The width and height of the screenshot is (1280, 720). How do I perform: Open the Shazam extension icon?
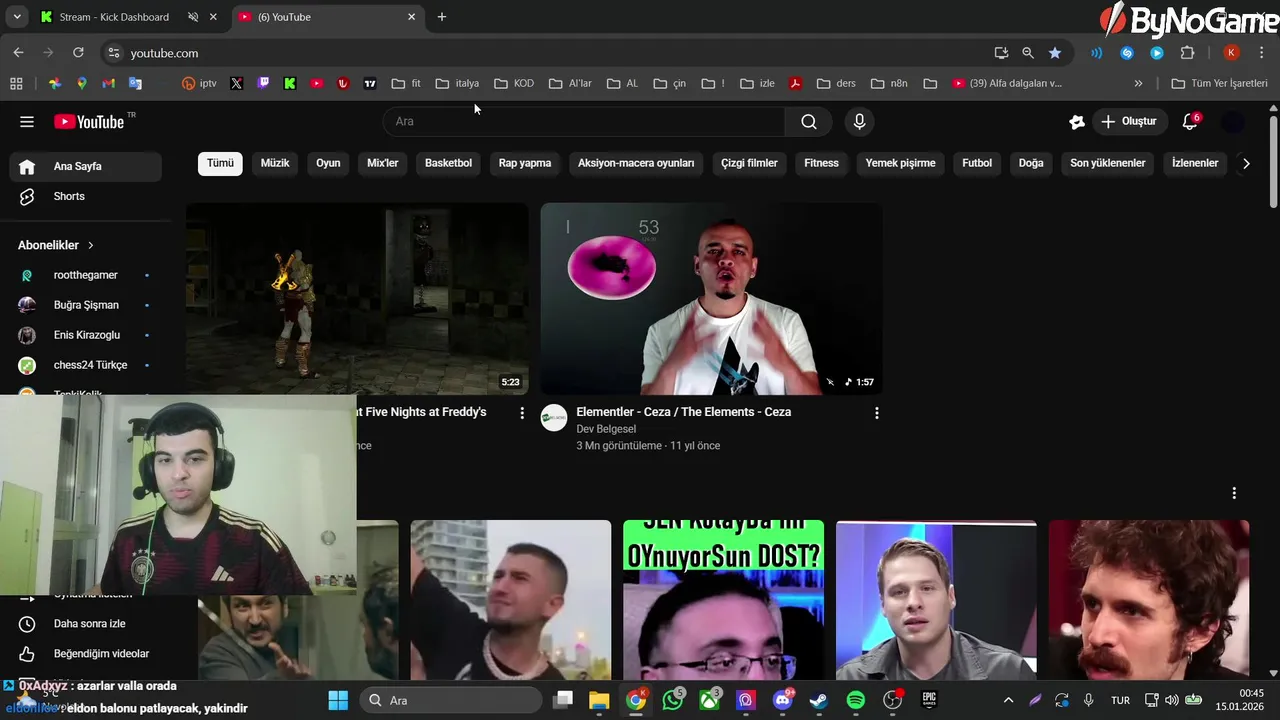point(1127,53)
